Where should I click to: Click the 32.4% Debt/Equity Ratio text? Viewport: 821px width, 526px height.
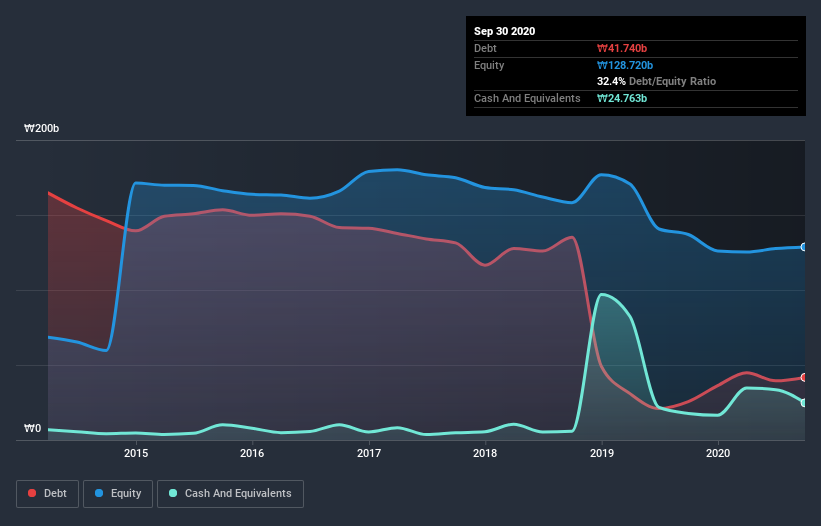(656, 81)
